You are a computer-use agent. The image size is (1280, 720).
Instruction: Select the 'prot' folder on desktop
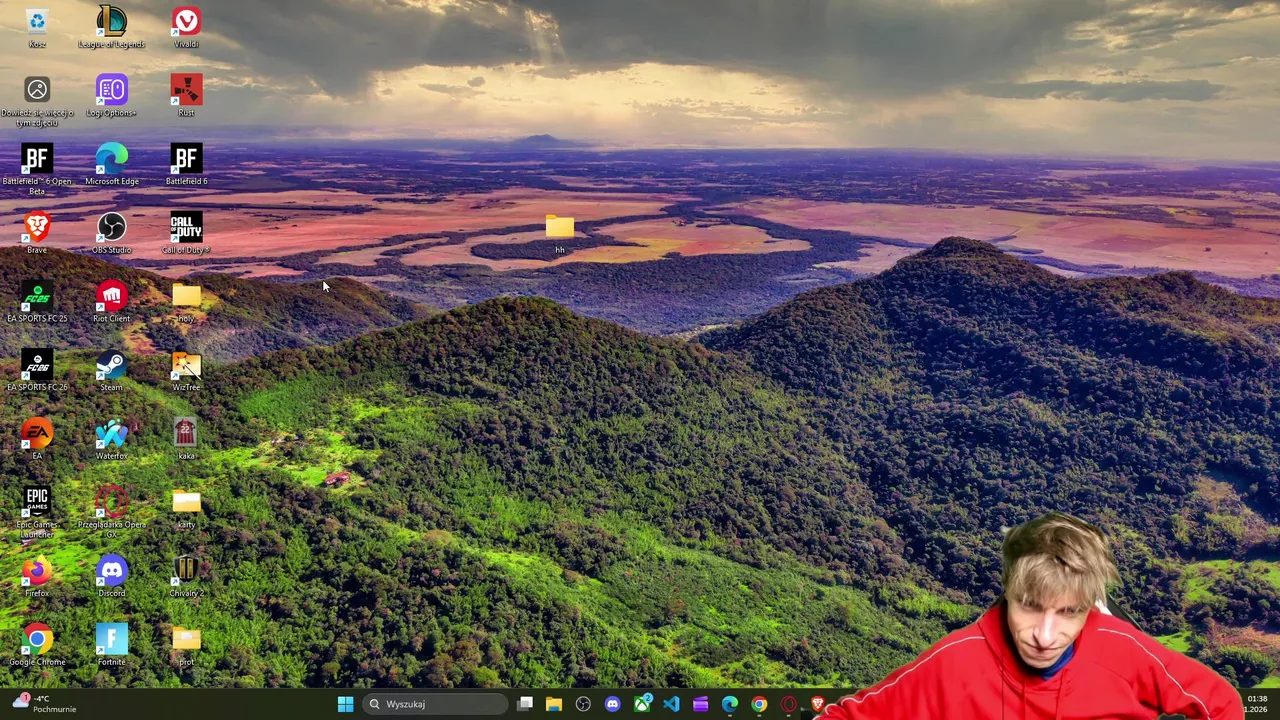186,645
